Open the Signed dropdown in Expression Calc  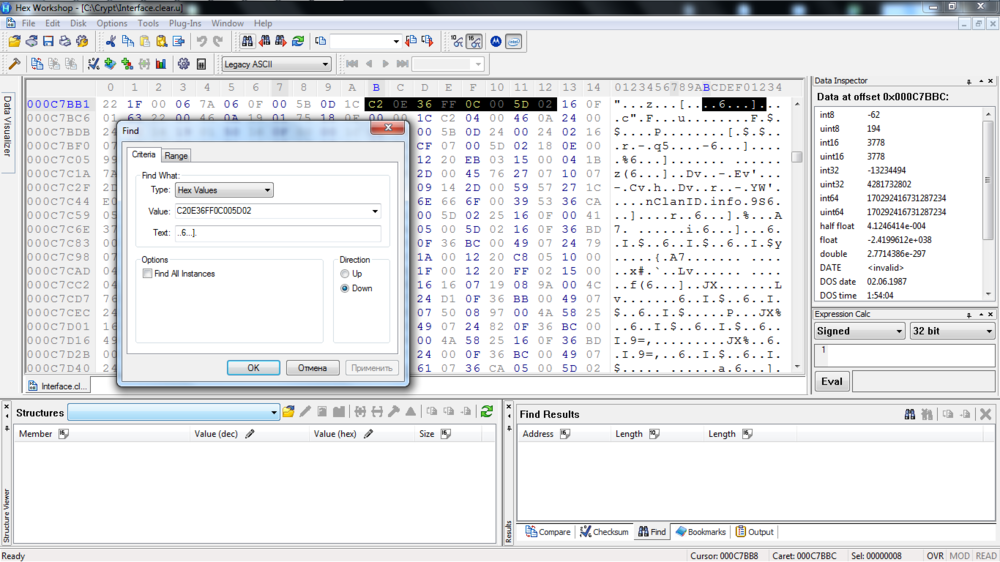coord(859,331)
